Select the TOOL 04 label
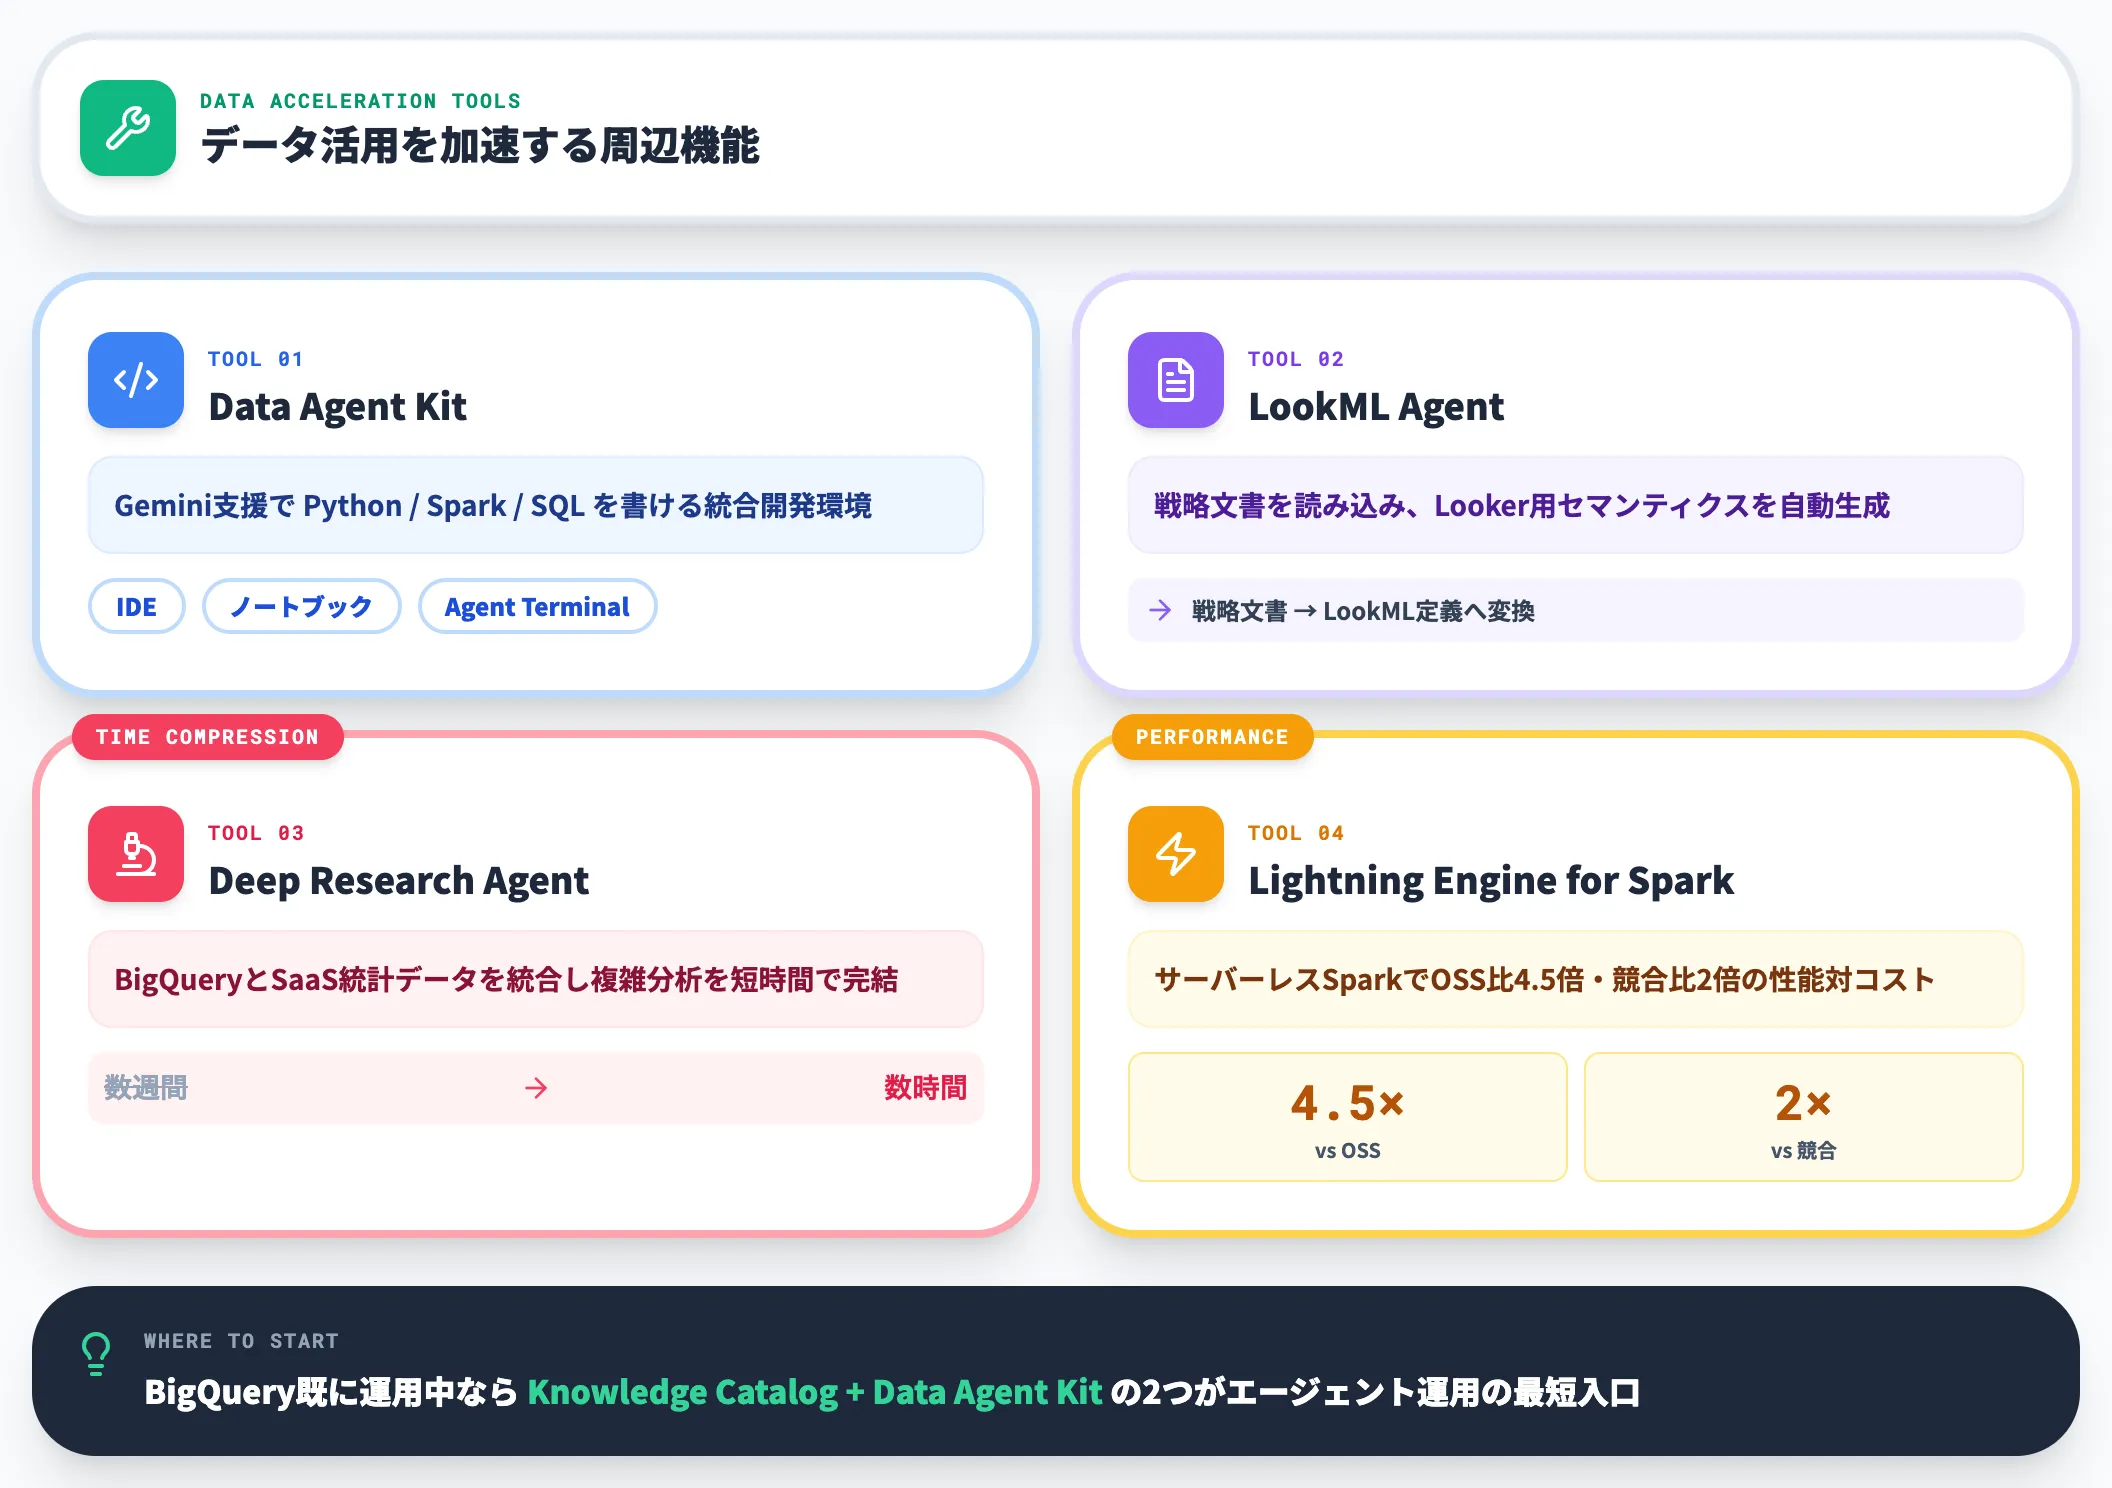The image size is (2112, 1488). pyautogui.click(x=1295, y=832)
